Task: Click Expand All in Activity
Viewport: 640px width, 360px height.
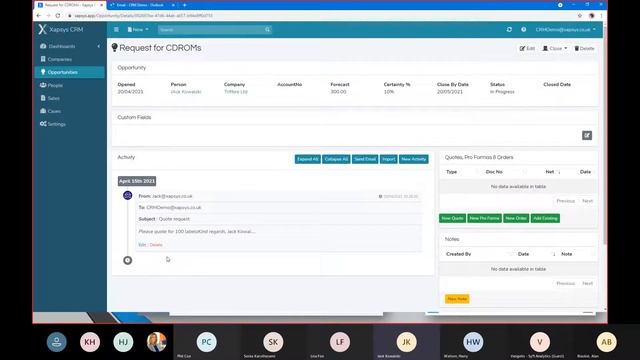Action: point(307,159)
